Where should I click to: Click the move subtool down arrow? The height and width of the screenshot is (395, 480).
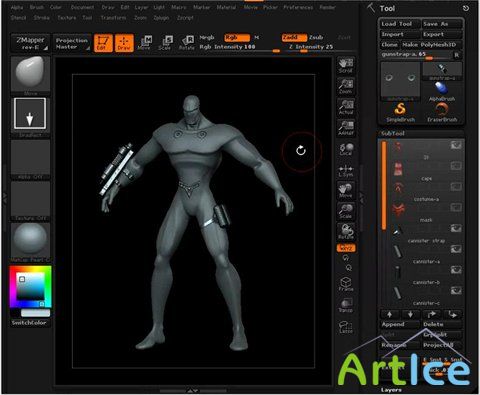(410, 314)
